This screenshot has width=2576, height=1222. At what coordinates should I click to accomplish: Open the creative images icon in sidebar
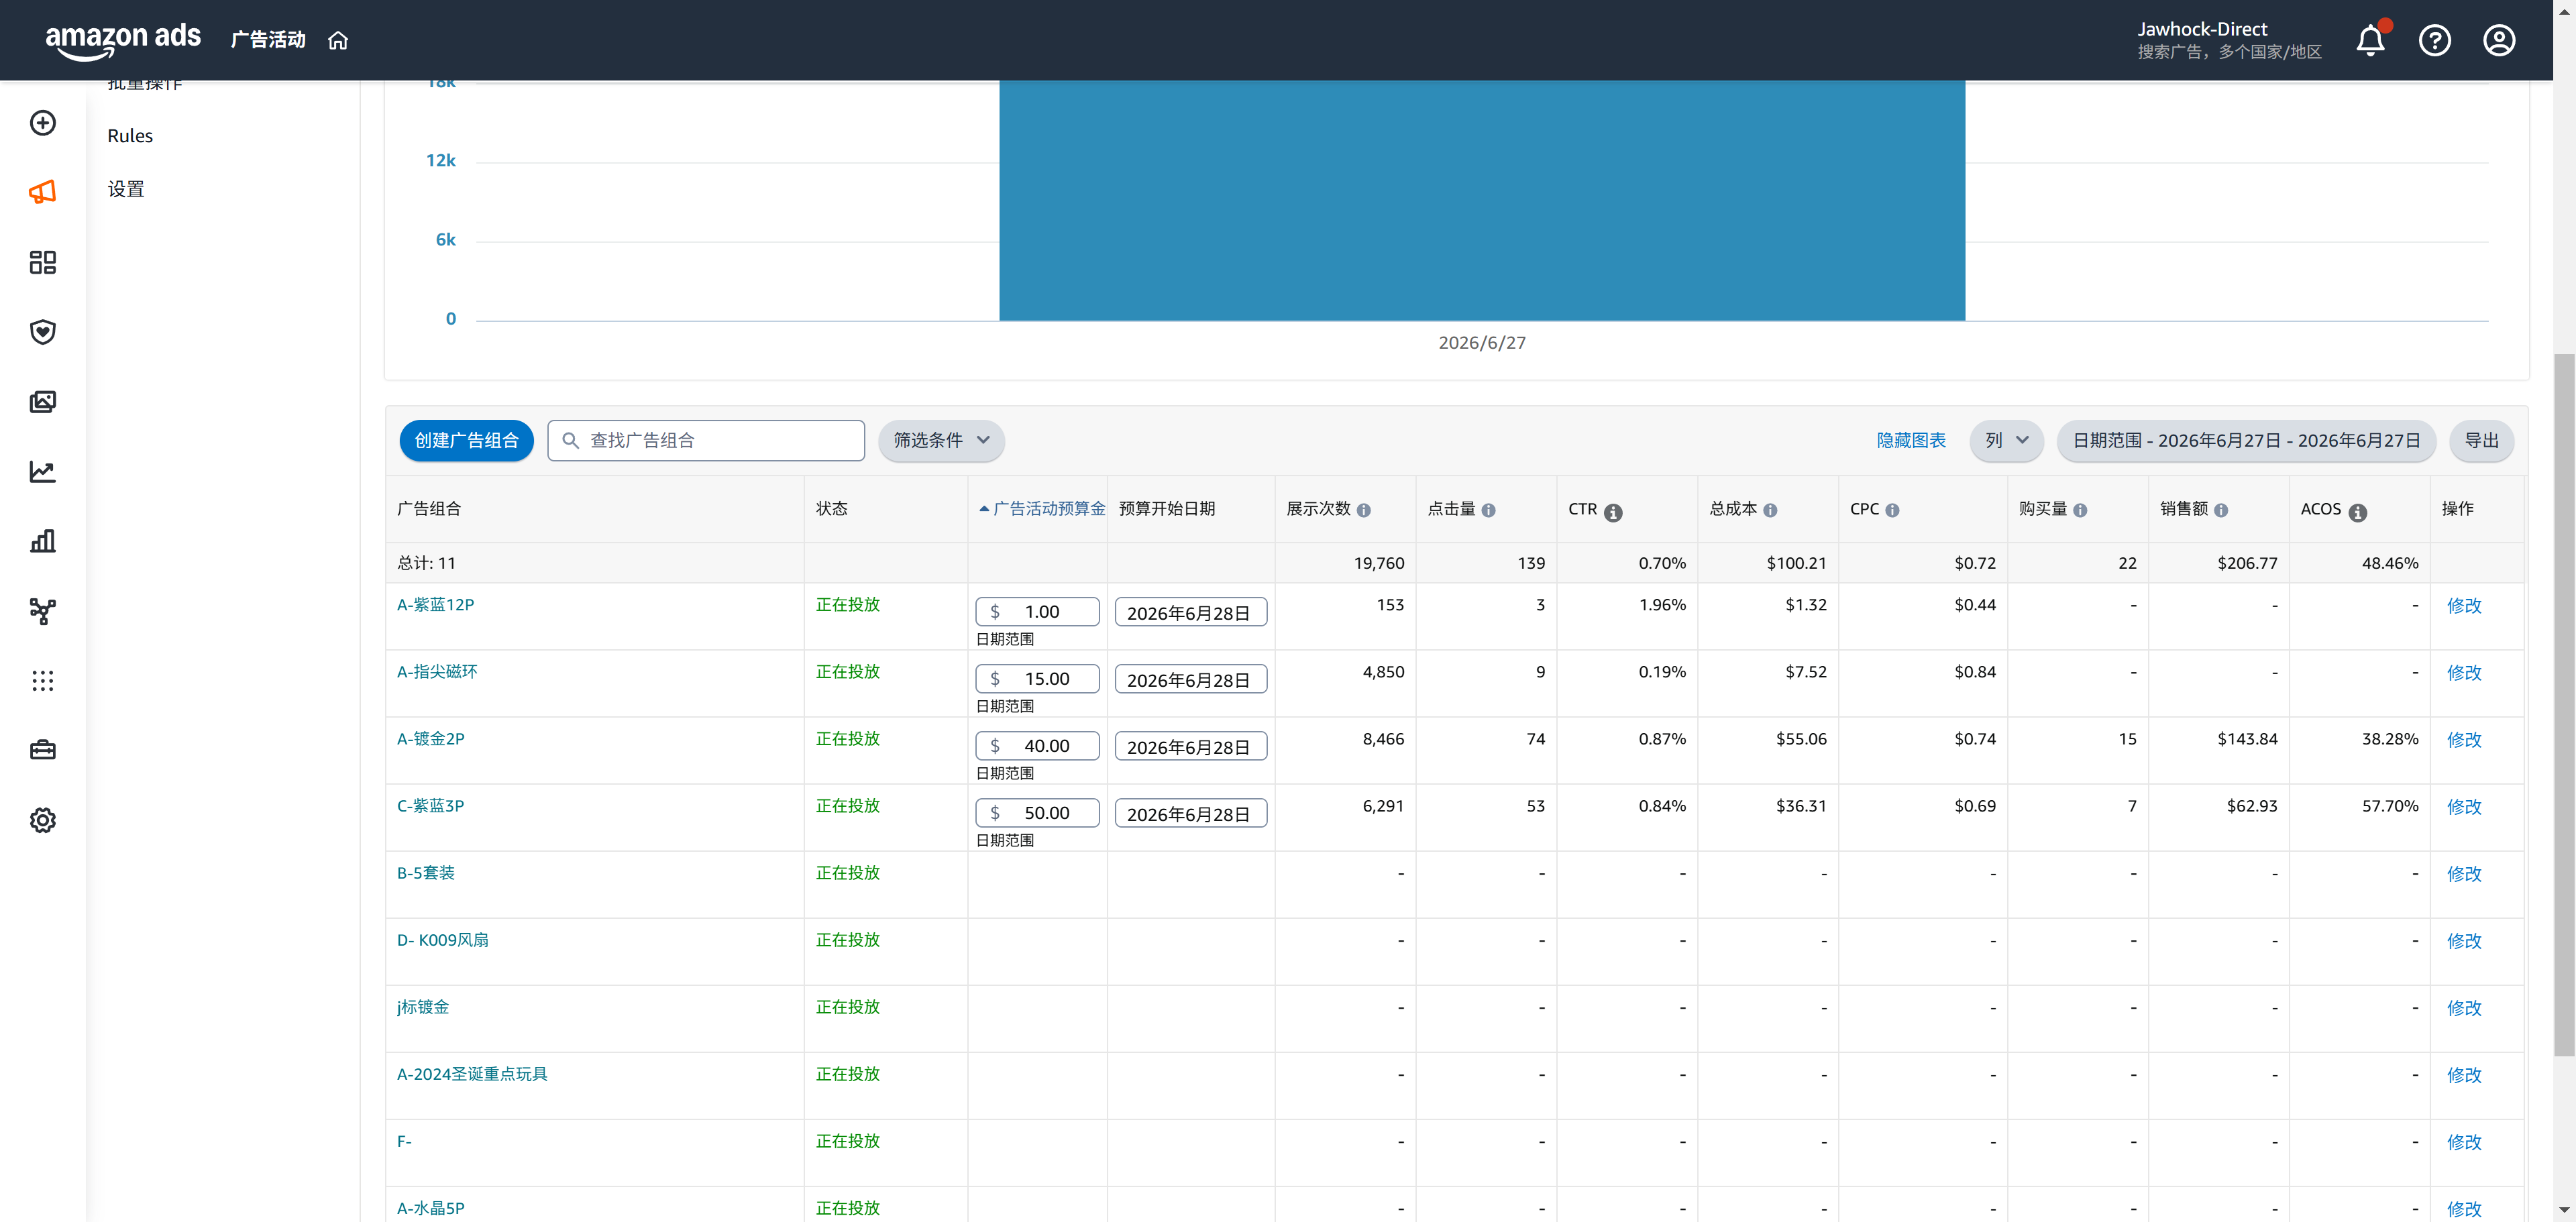pos(43,402)
